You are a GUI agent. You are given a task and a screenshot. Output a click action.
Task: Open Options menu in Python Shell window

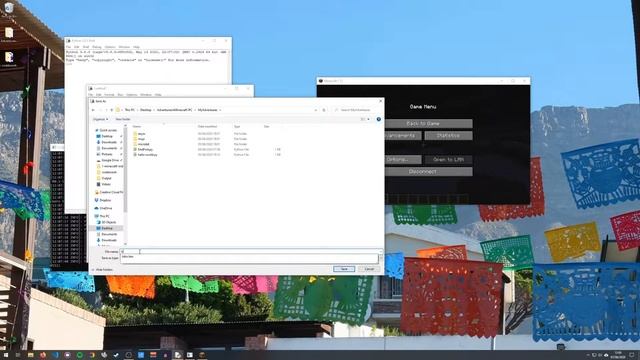[x=110, y=47]
